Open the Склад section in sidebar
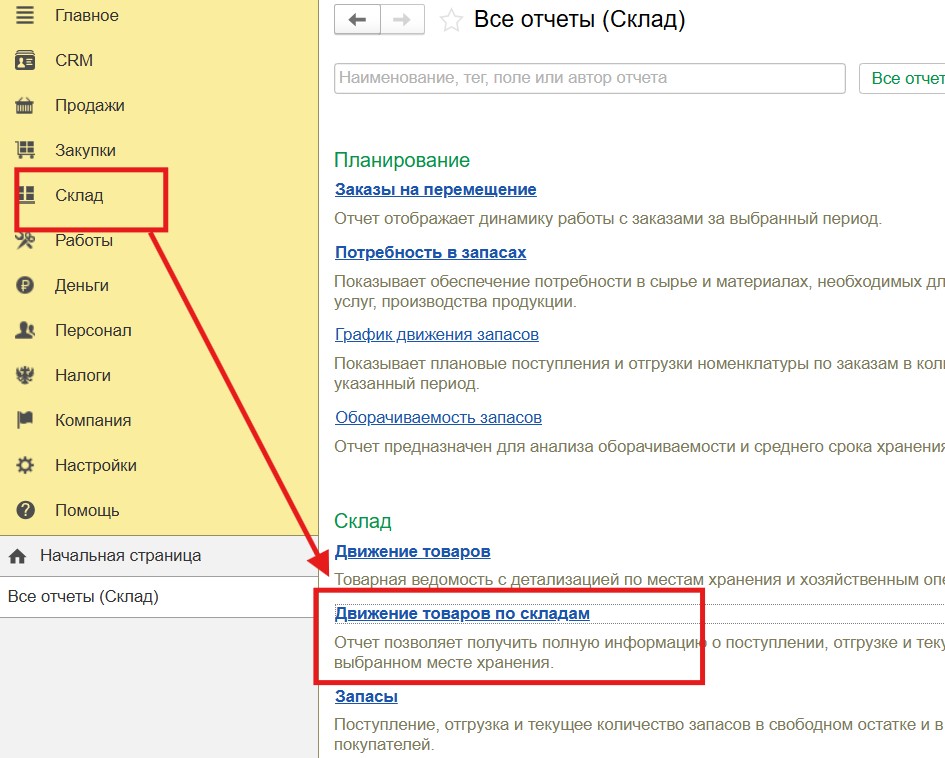Viewport: 945px width, 758px height. 79,196
